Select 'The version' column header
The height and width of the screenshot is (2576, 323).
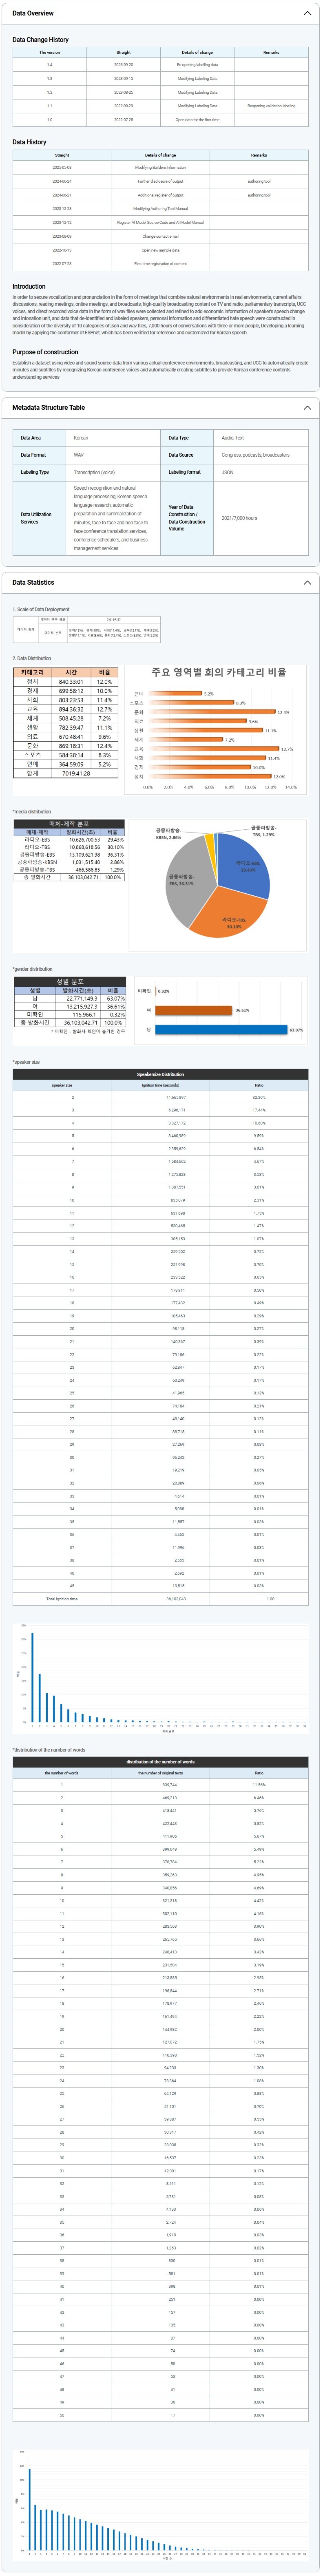(50, 52)
